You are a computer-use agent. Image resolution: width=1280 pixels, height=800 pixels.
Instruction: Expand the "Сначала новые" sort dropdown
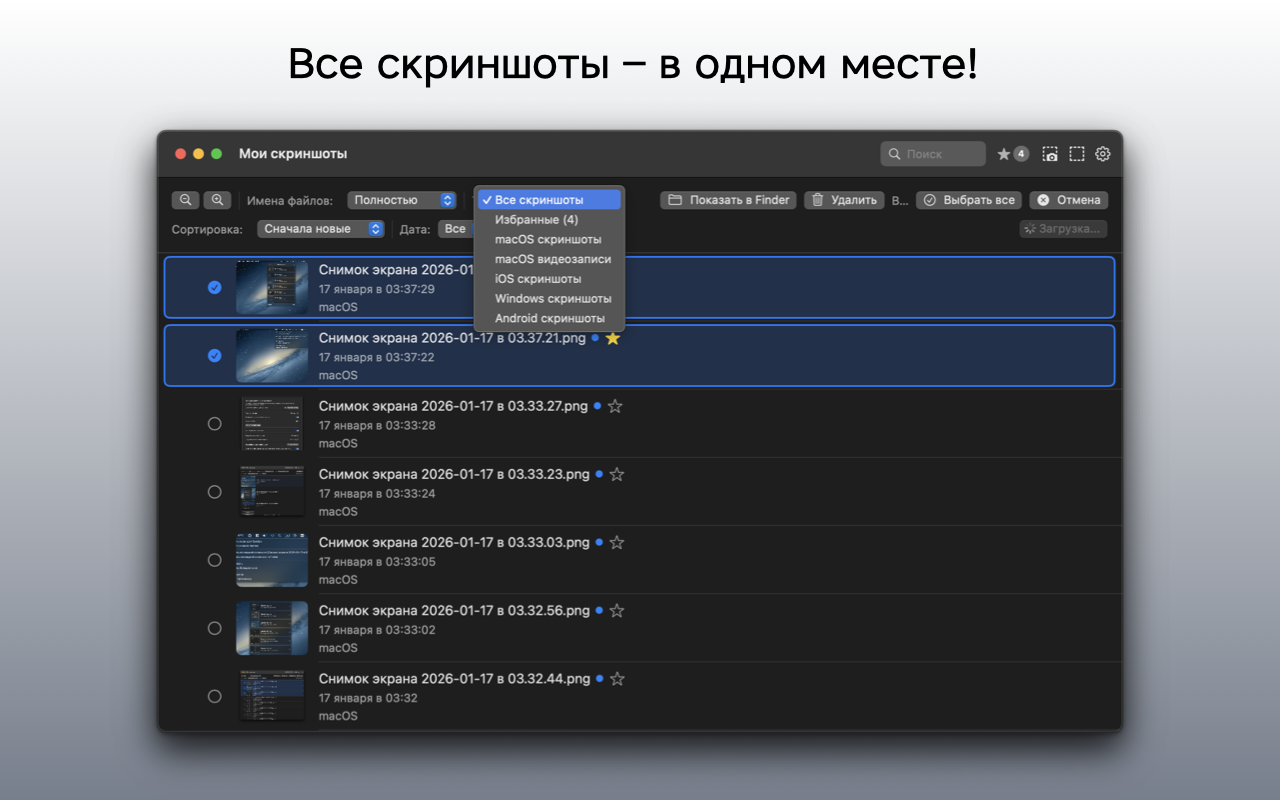click(x=320, y=229)
